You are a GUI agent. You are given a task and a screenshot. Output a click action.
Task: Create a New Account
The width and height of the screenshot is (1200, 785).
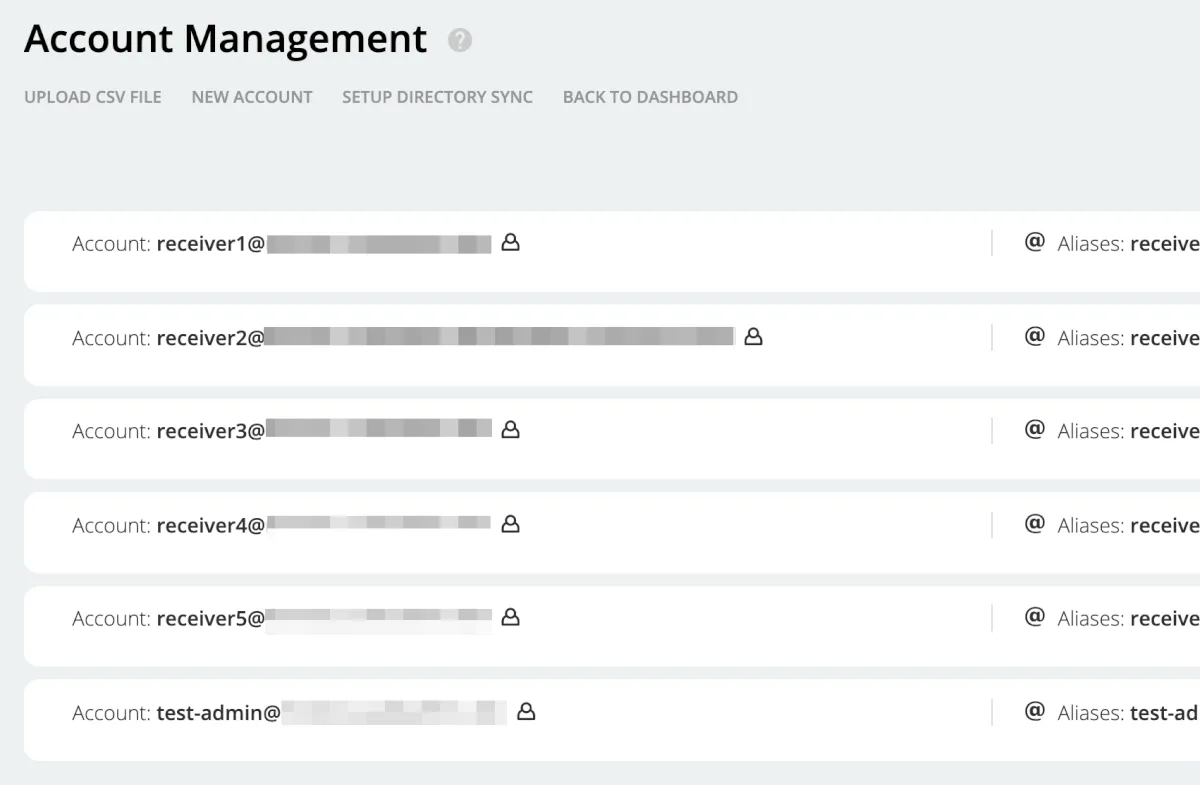[x=252, y=97]
